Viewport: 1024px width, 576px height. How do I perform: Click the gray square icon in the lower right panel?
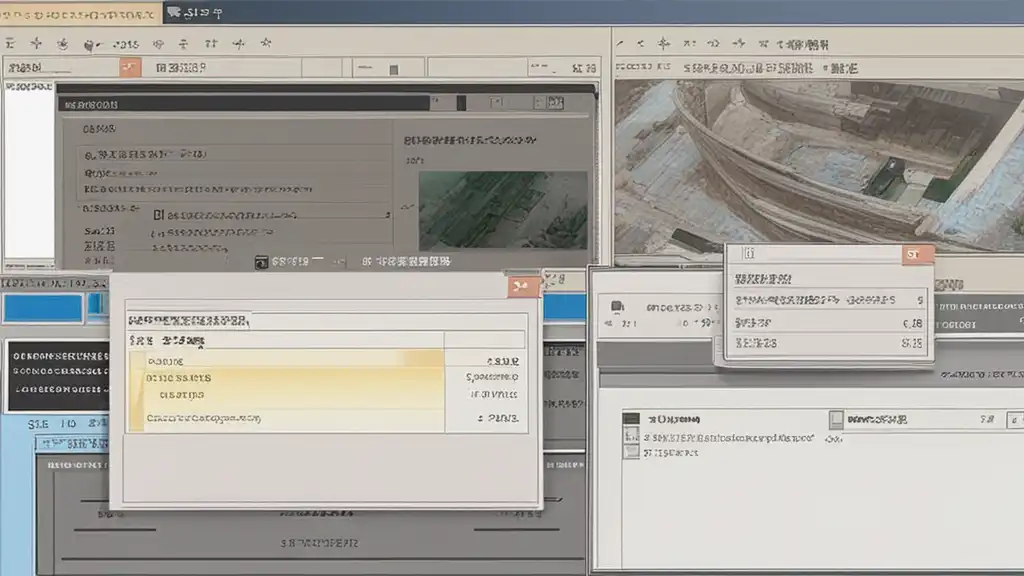coord(836,419)
